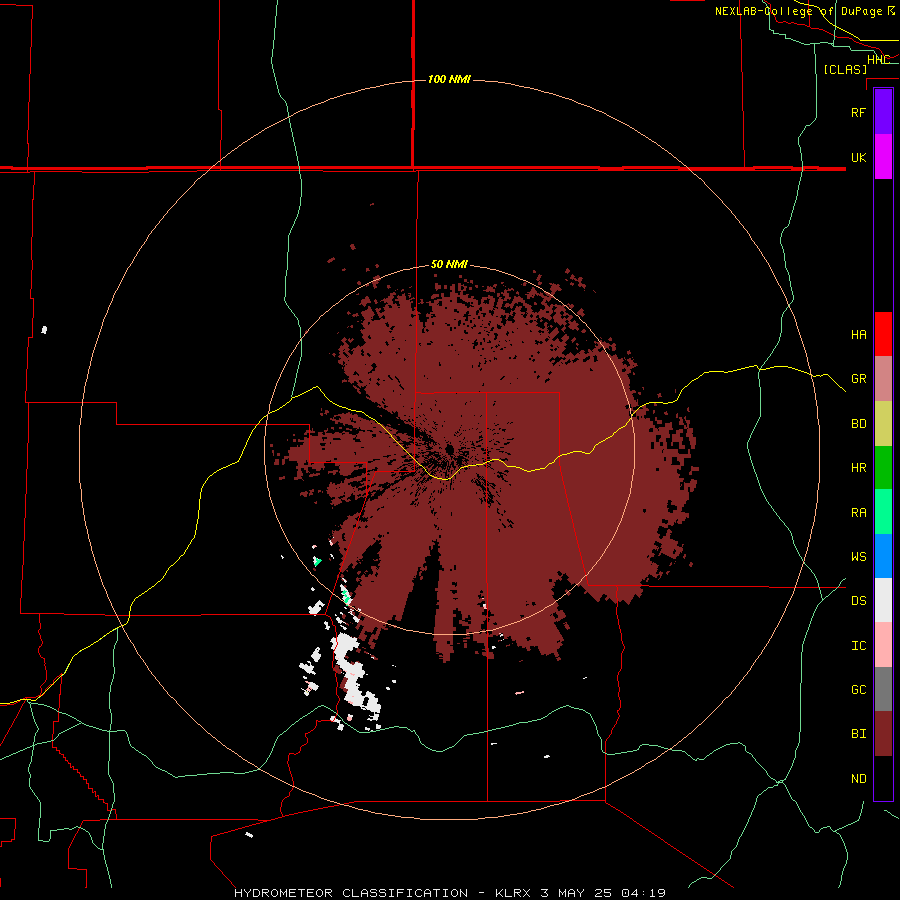The image size is (900, 900).
Task: Click the HYDROMETEOR CLASSIFICATION title text
Action: [x=350, y=893]
